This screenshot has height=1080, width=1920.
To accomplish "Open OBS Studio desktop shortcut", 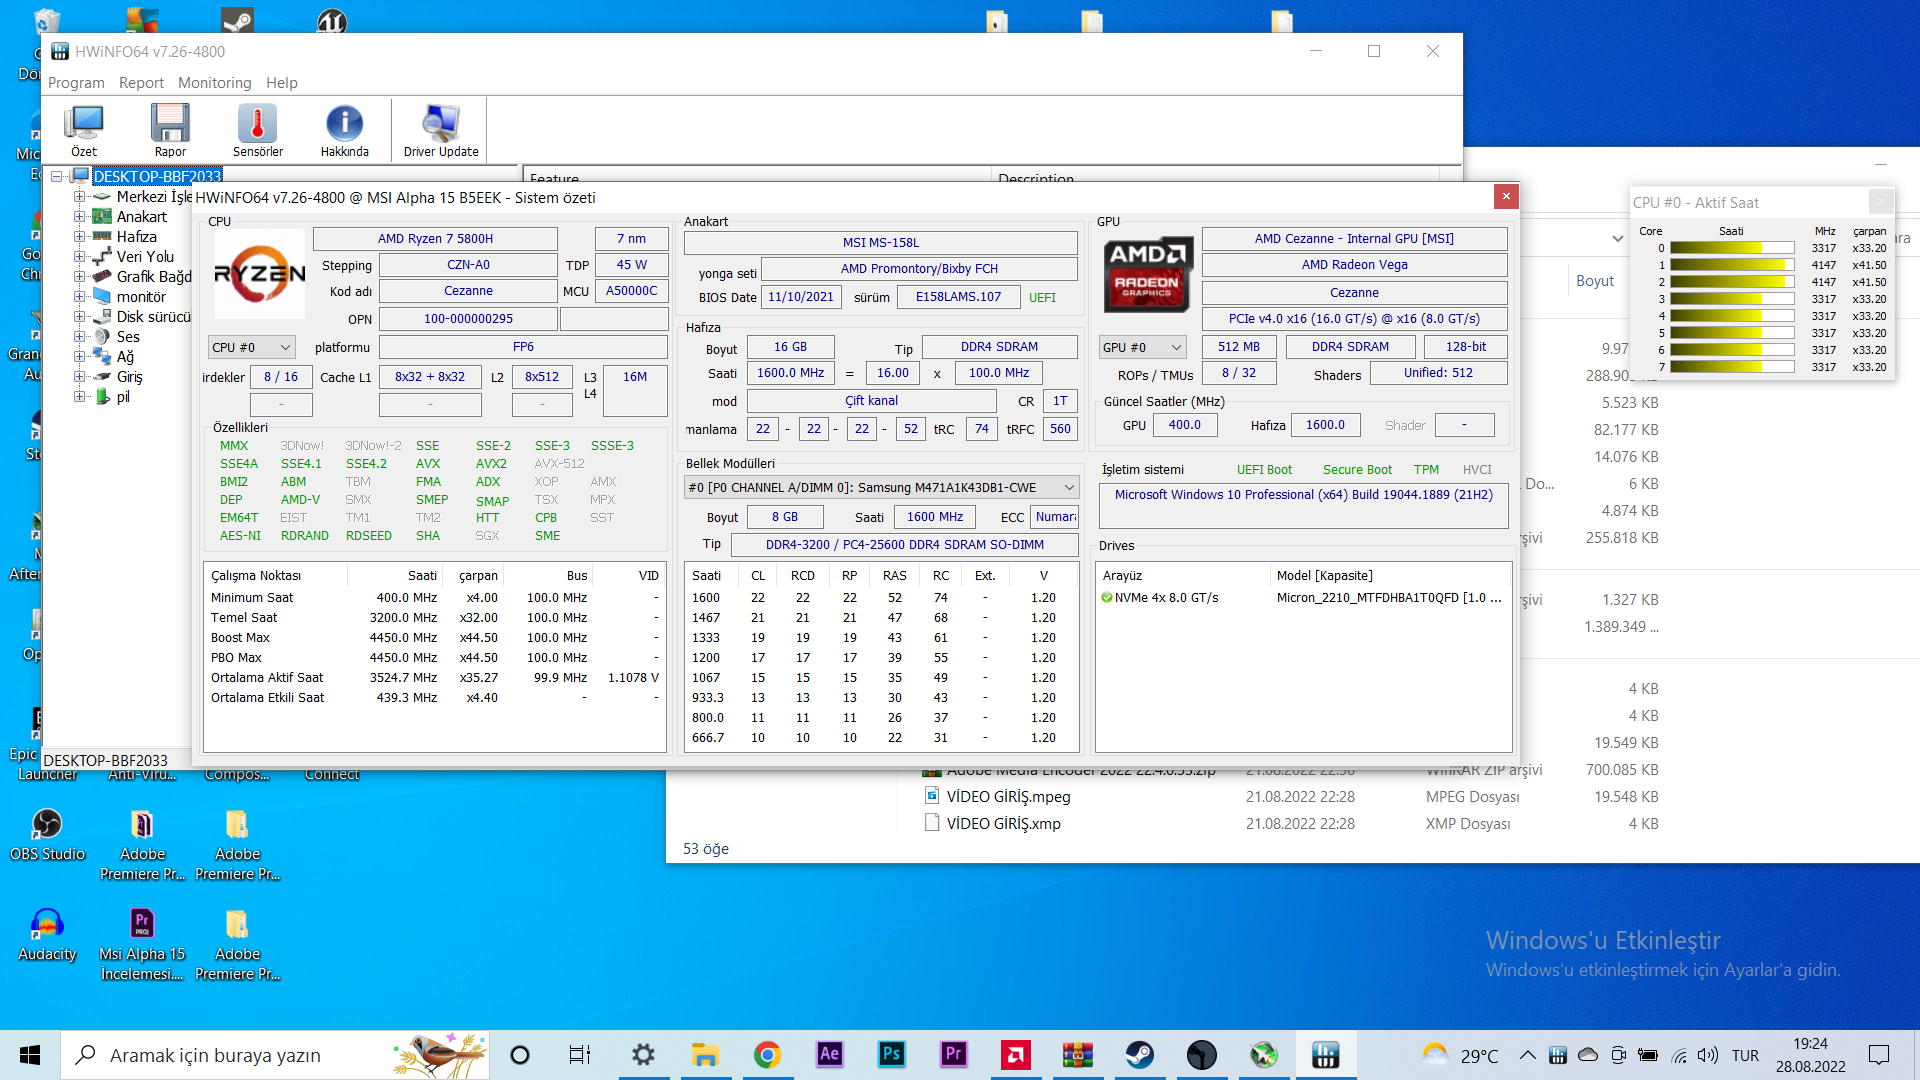I will pyautogui.click(x=47, y=834).
